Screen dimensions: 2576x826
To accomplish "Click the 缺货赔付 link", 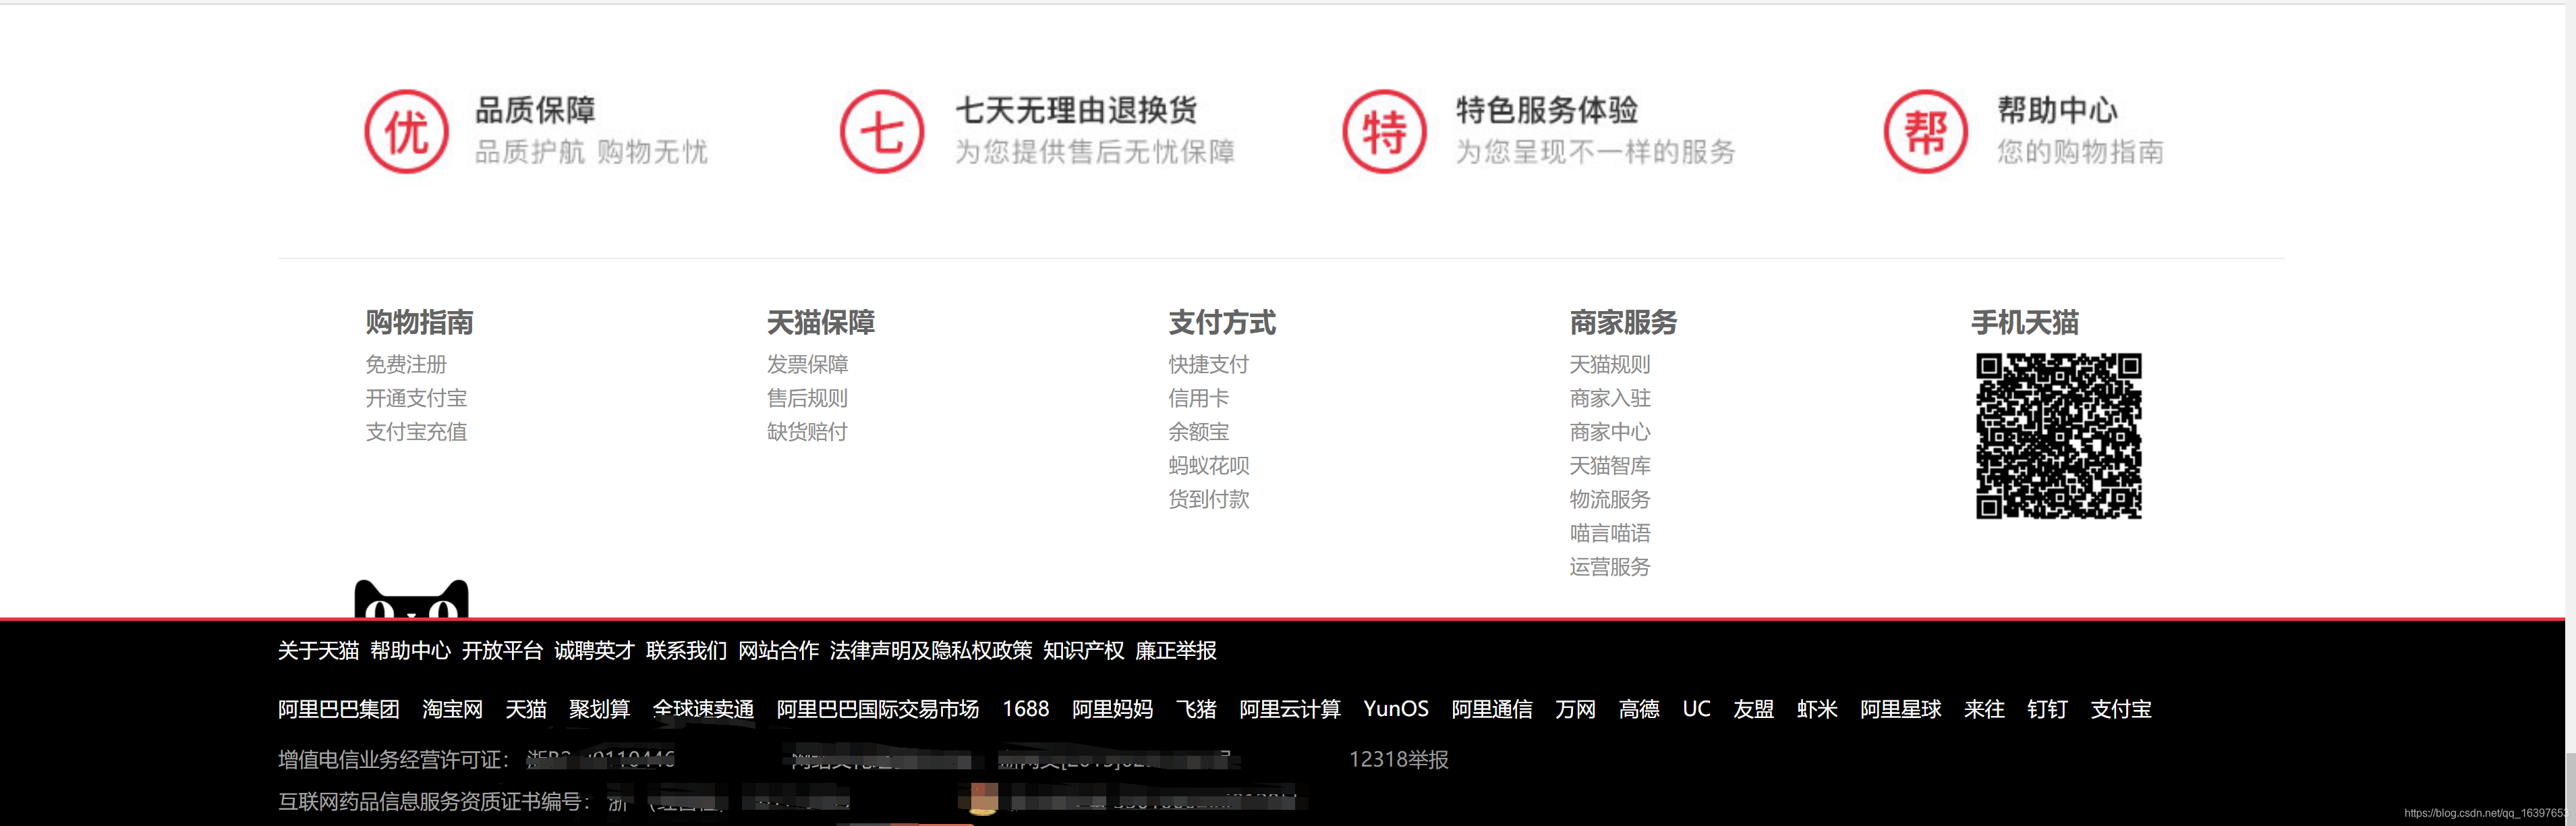I will click(807, 431).
